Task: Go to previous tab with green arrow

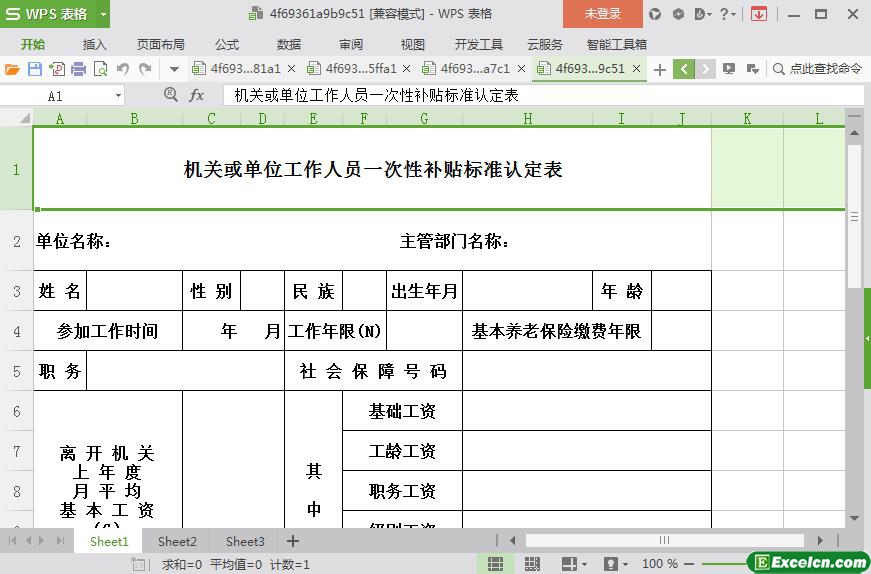Action: 684,69
